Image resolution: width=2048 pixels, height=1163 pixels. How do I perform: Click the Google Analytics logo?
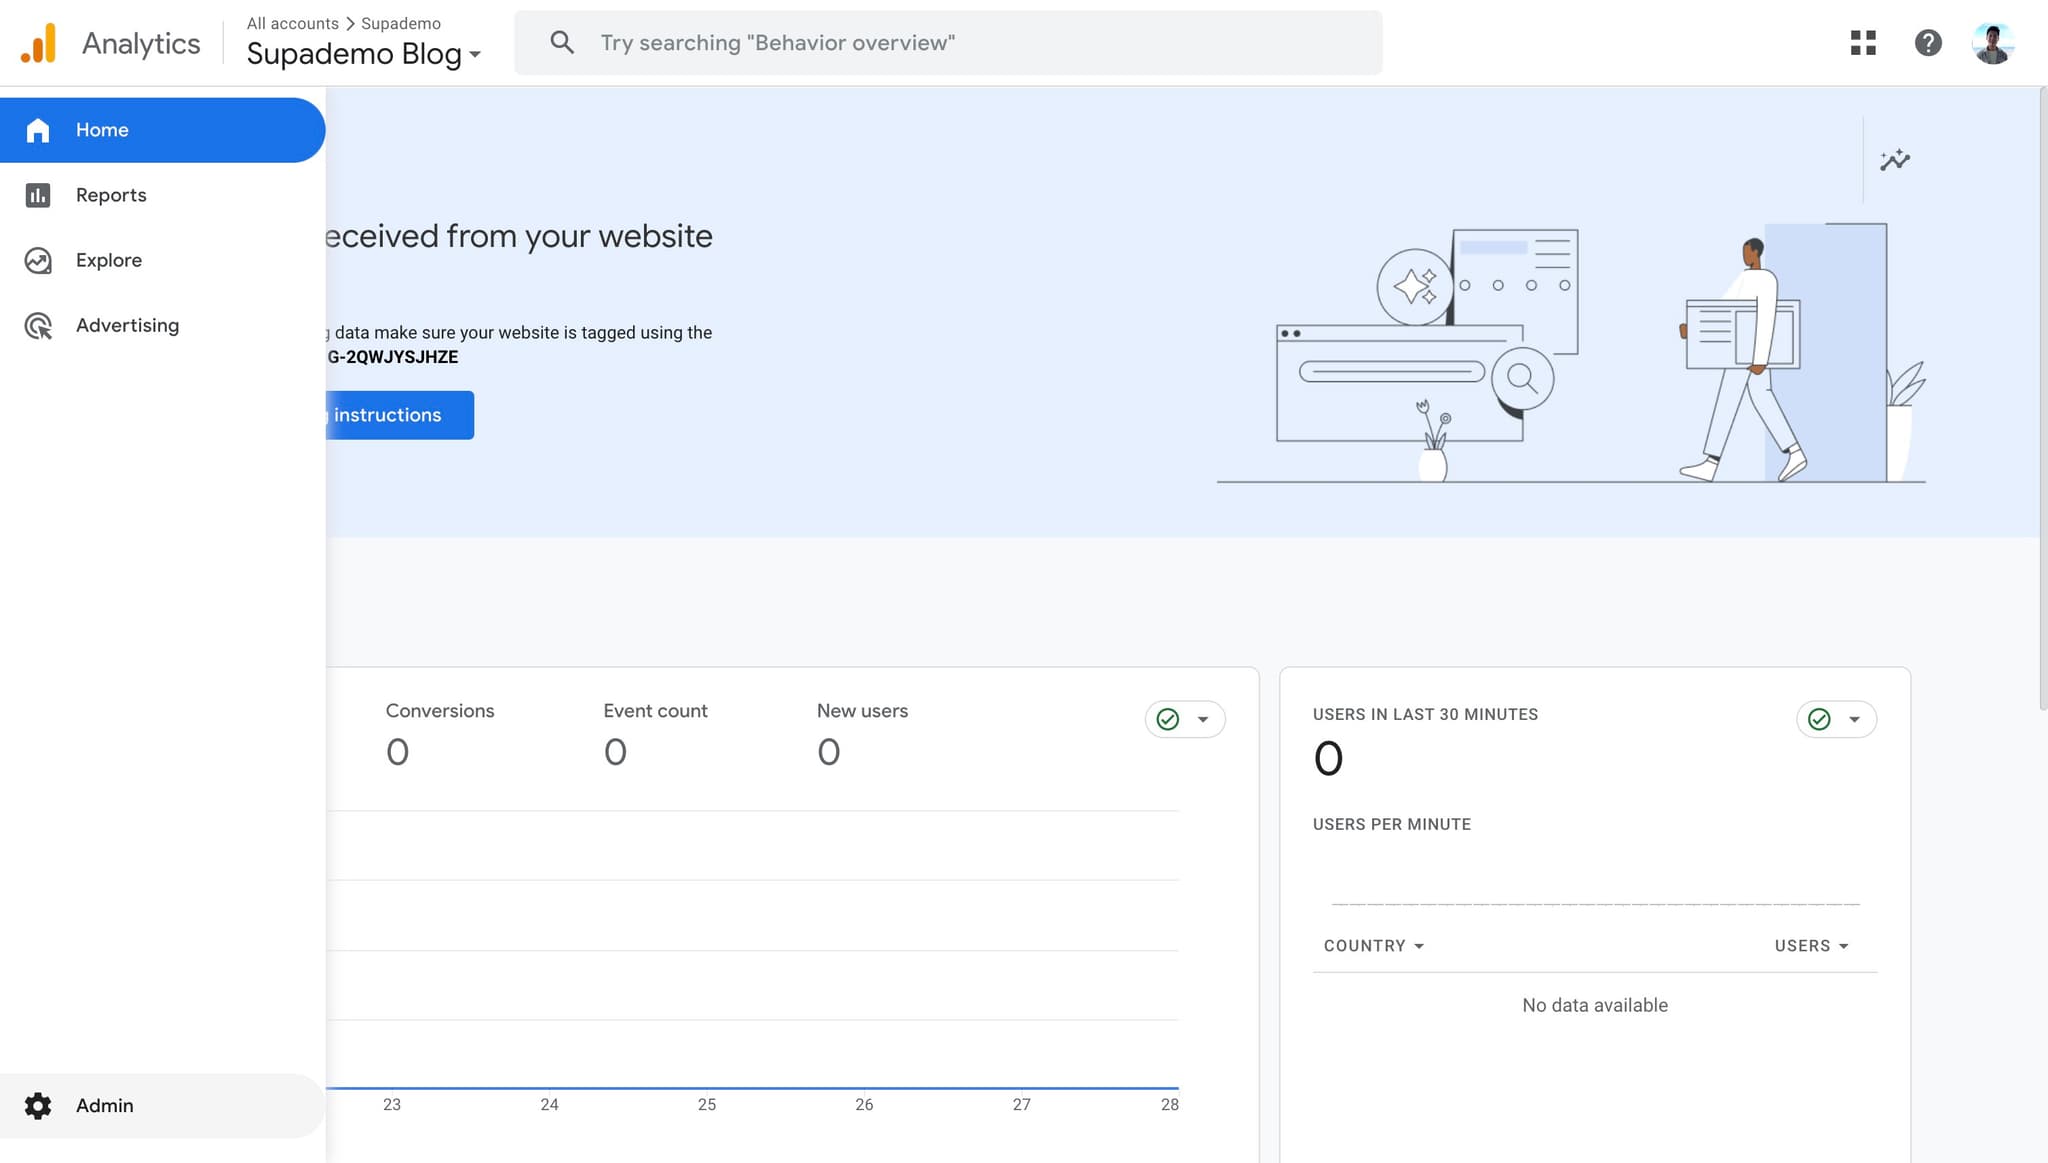[39, 44]
